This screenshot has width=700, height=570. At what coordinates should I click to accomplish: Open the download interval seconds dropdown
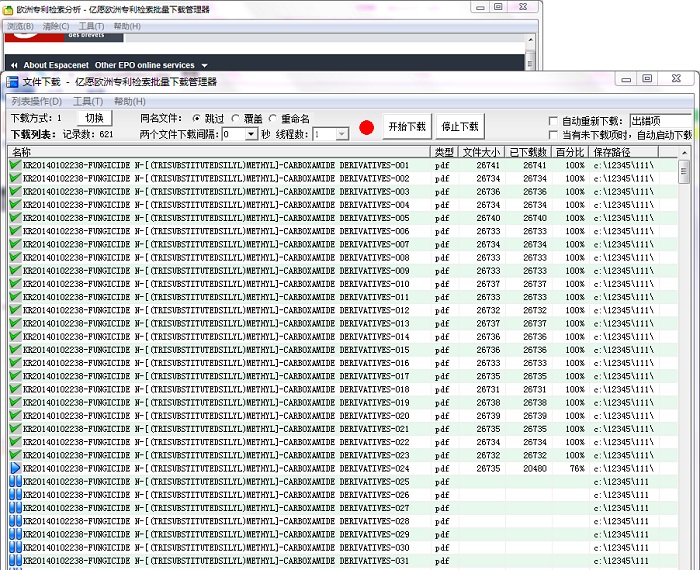(x=251, y=134)
